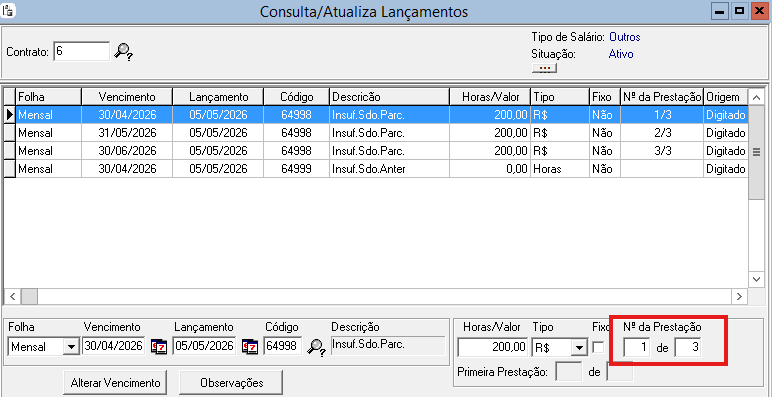Click the Horas/Valor input showing 200,00
Viewport: 772px width, 397px height.
click(x=493, y=347)
